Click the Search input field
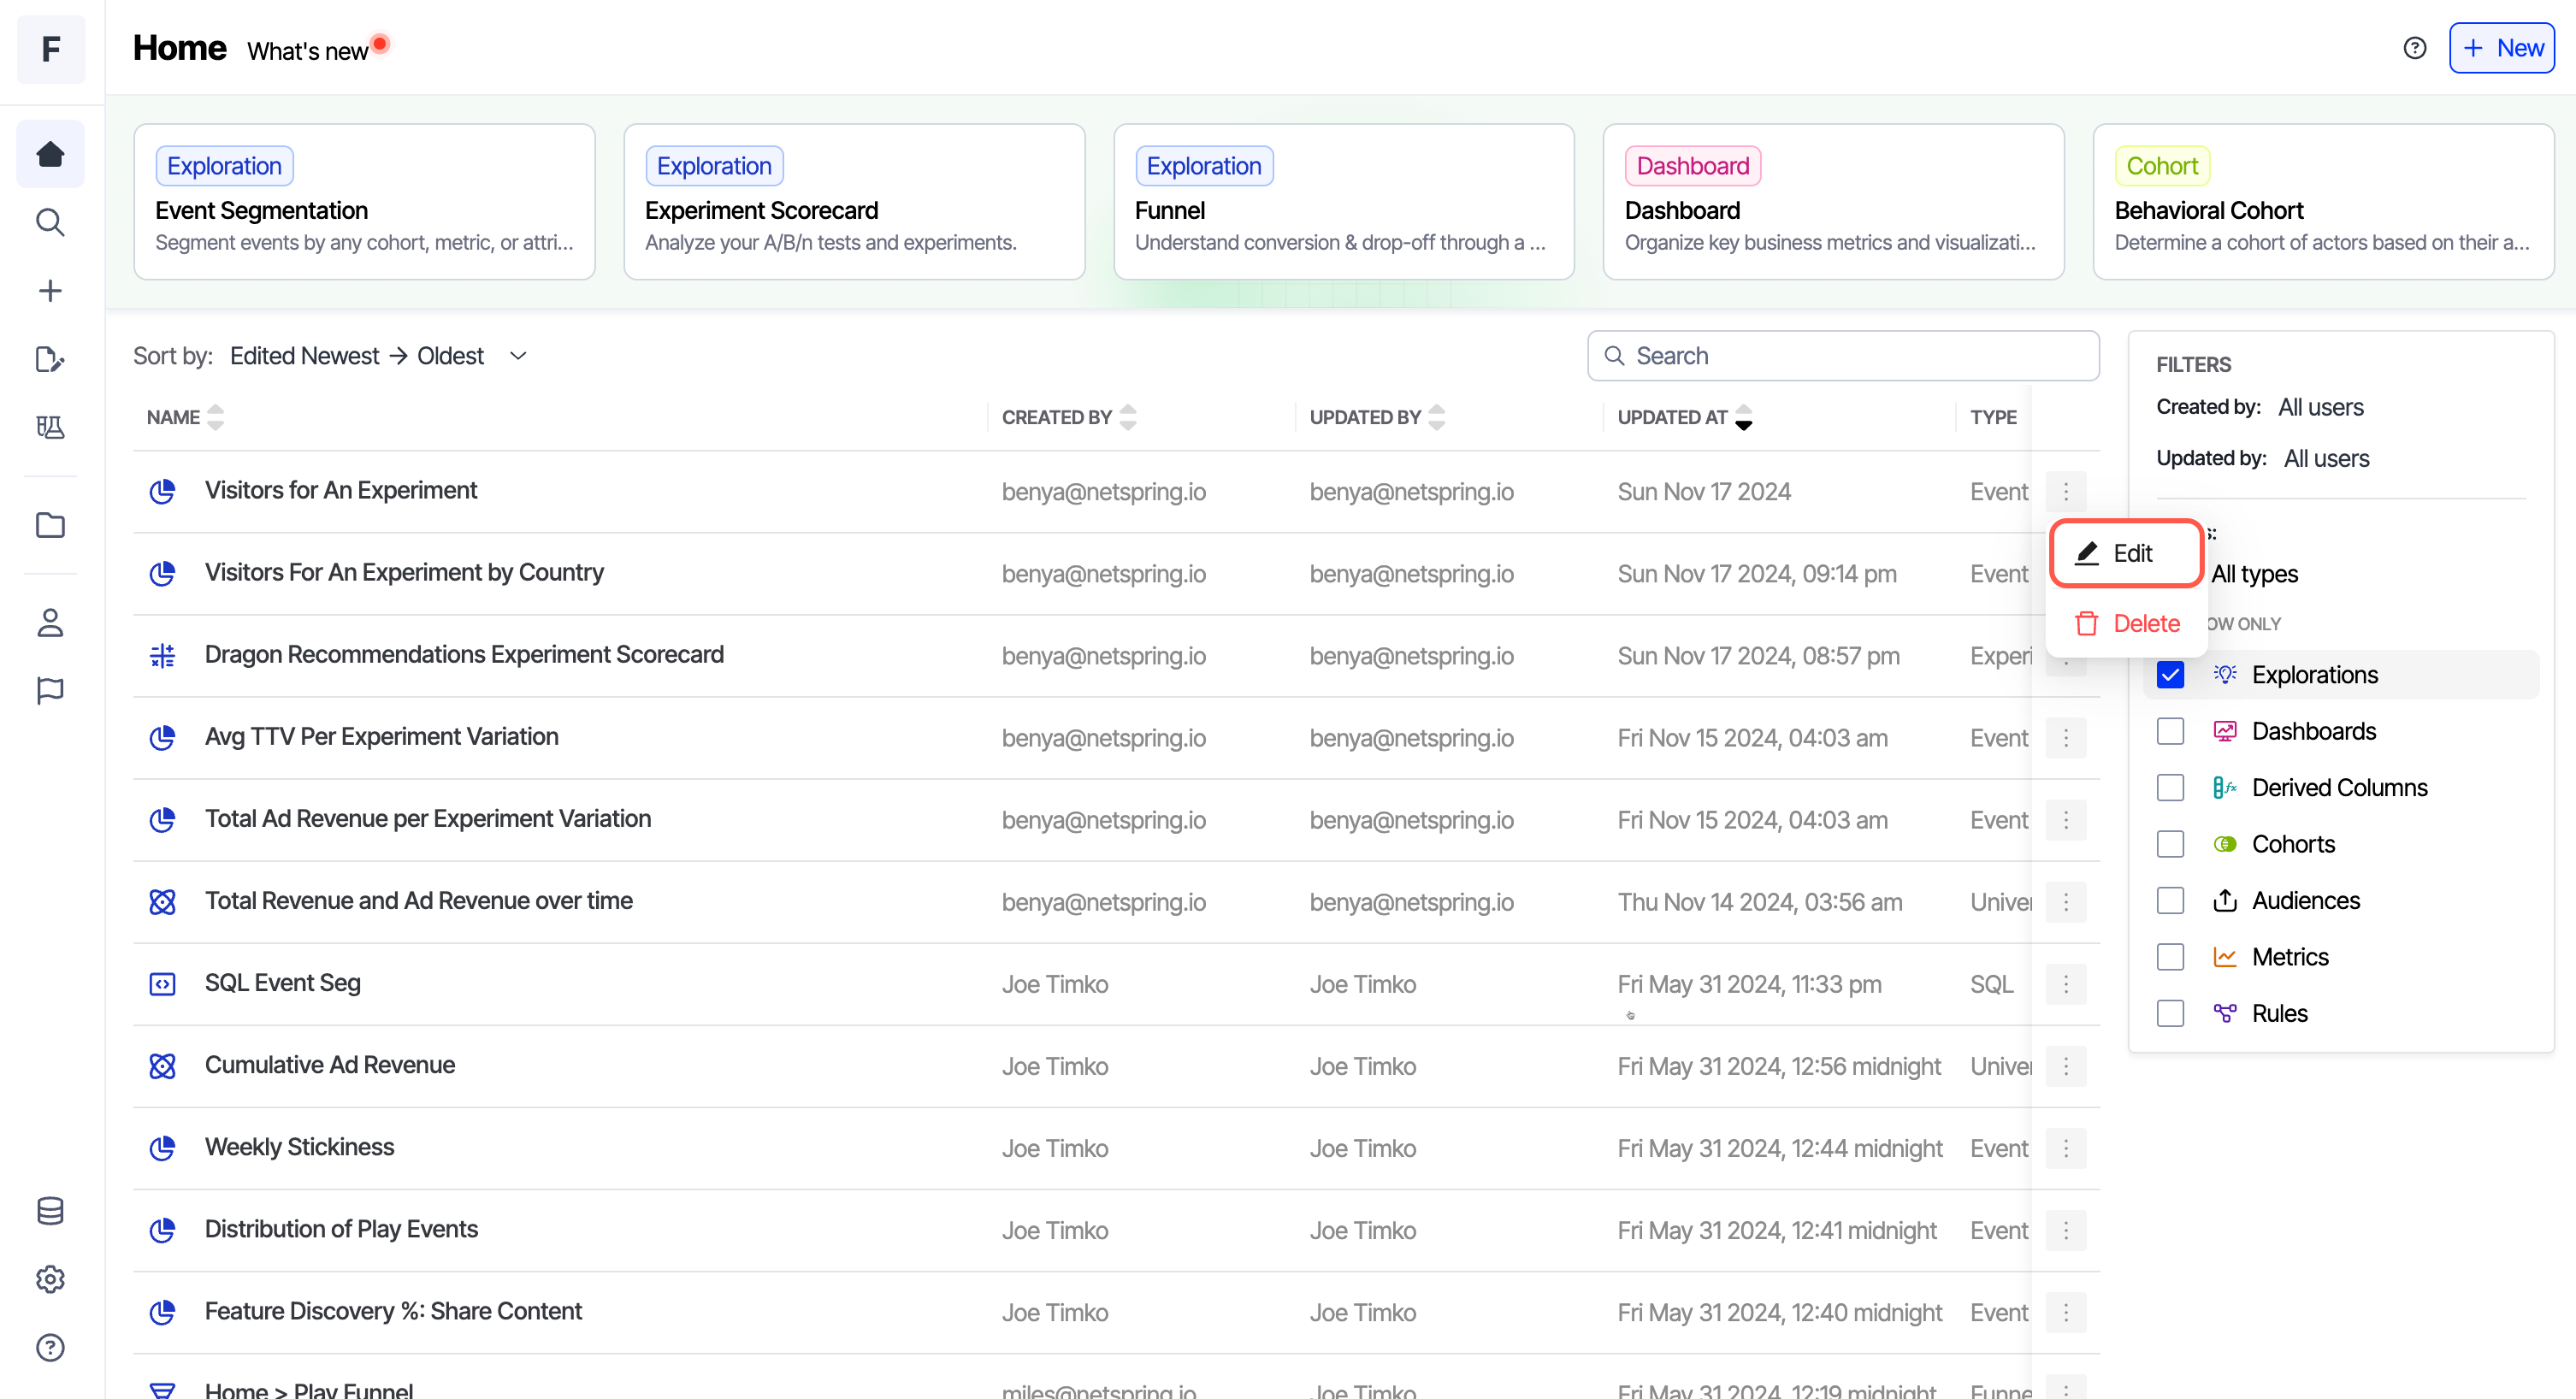Screen dimensions: 2576x1399 click(x=1843, y=356)
